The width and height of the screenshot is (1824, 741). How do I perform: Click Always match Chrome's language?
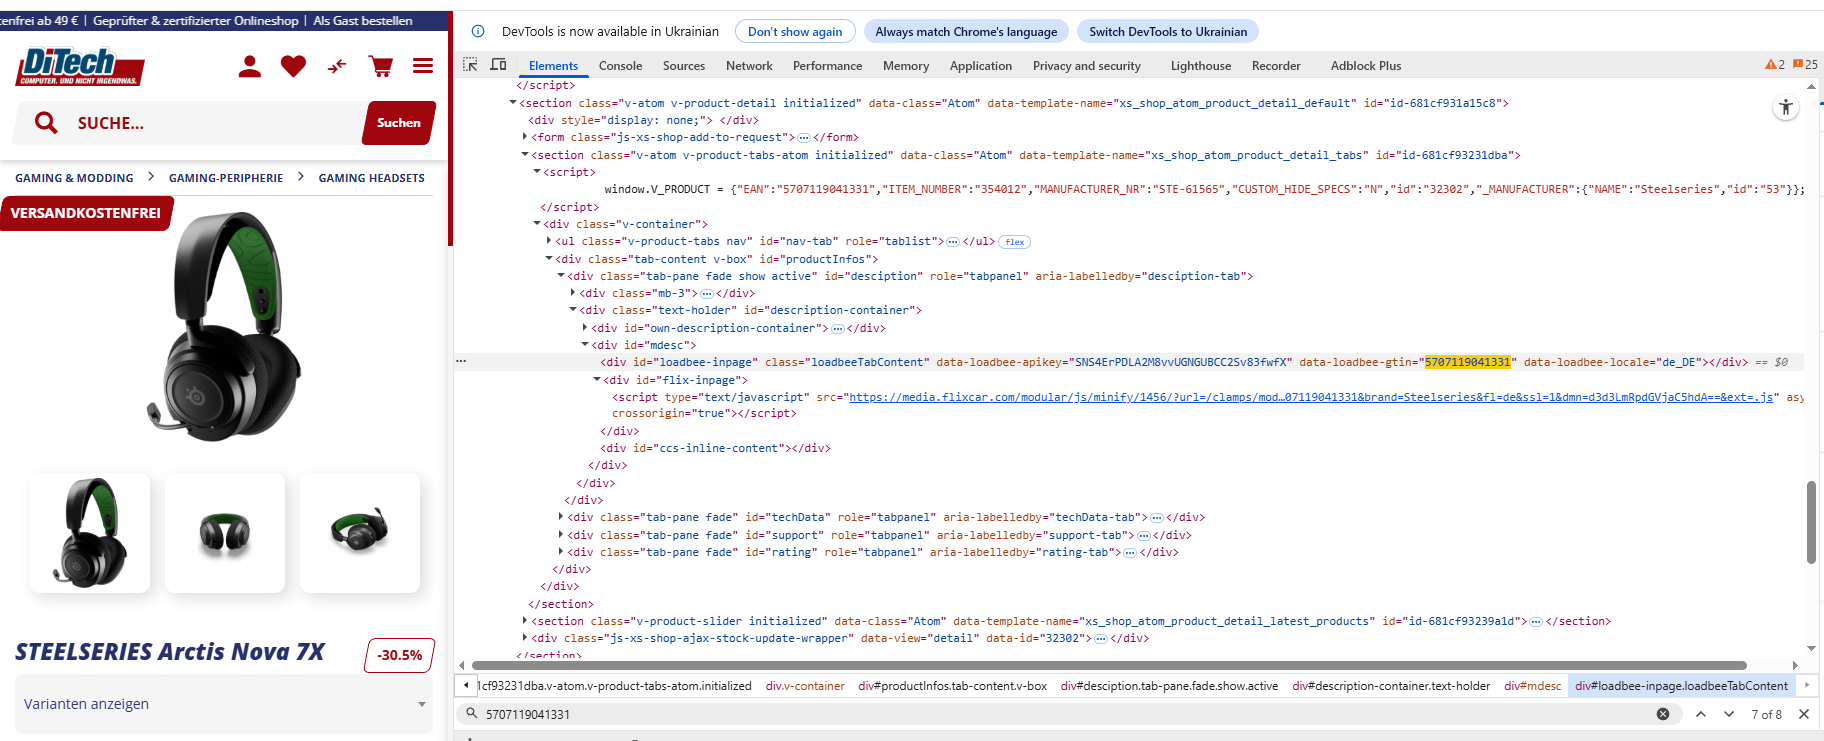tap(966, 31)
